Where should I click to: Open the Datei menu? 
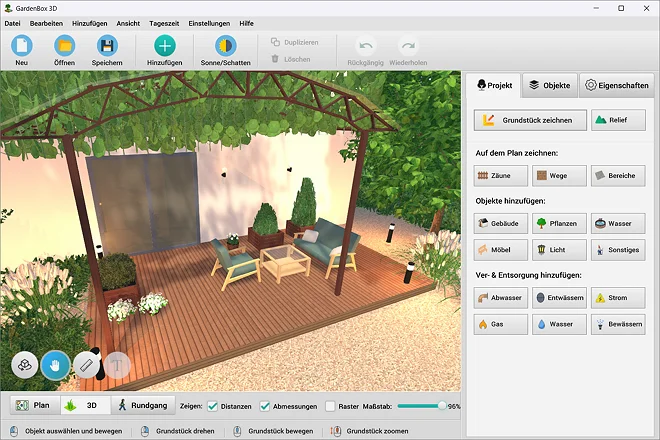point(12,24)
